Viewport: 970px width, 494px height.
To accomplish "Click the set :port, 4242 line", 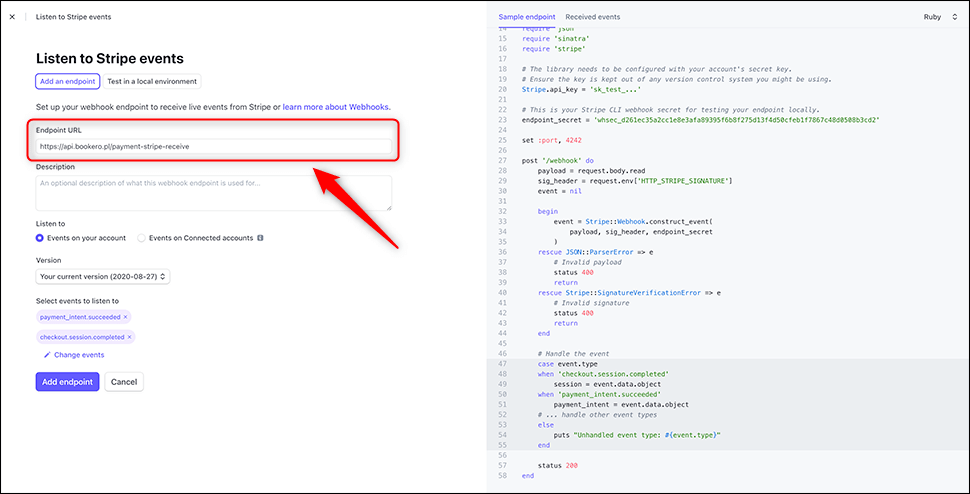I will tap(551, 139).
